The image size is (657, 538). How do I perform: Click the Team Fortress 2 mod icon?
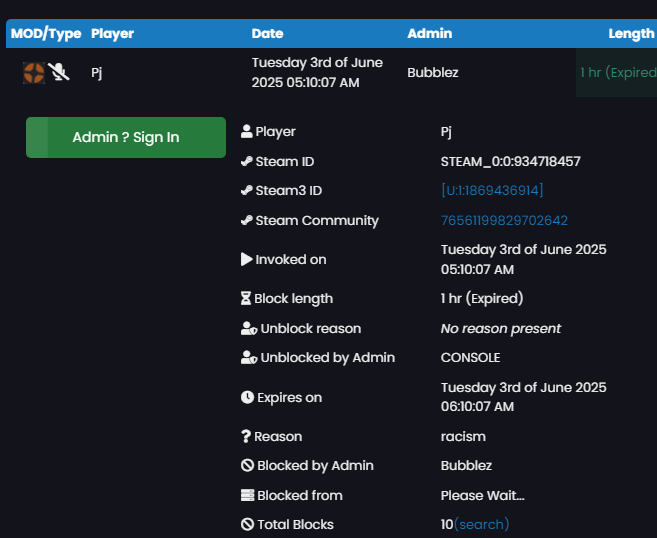tap(34, 73)
